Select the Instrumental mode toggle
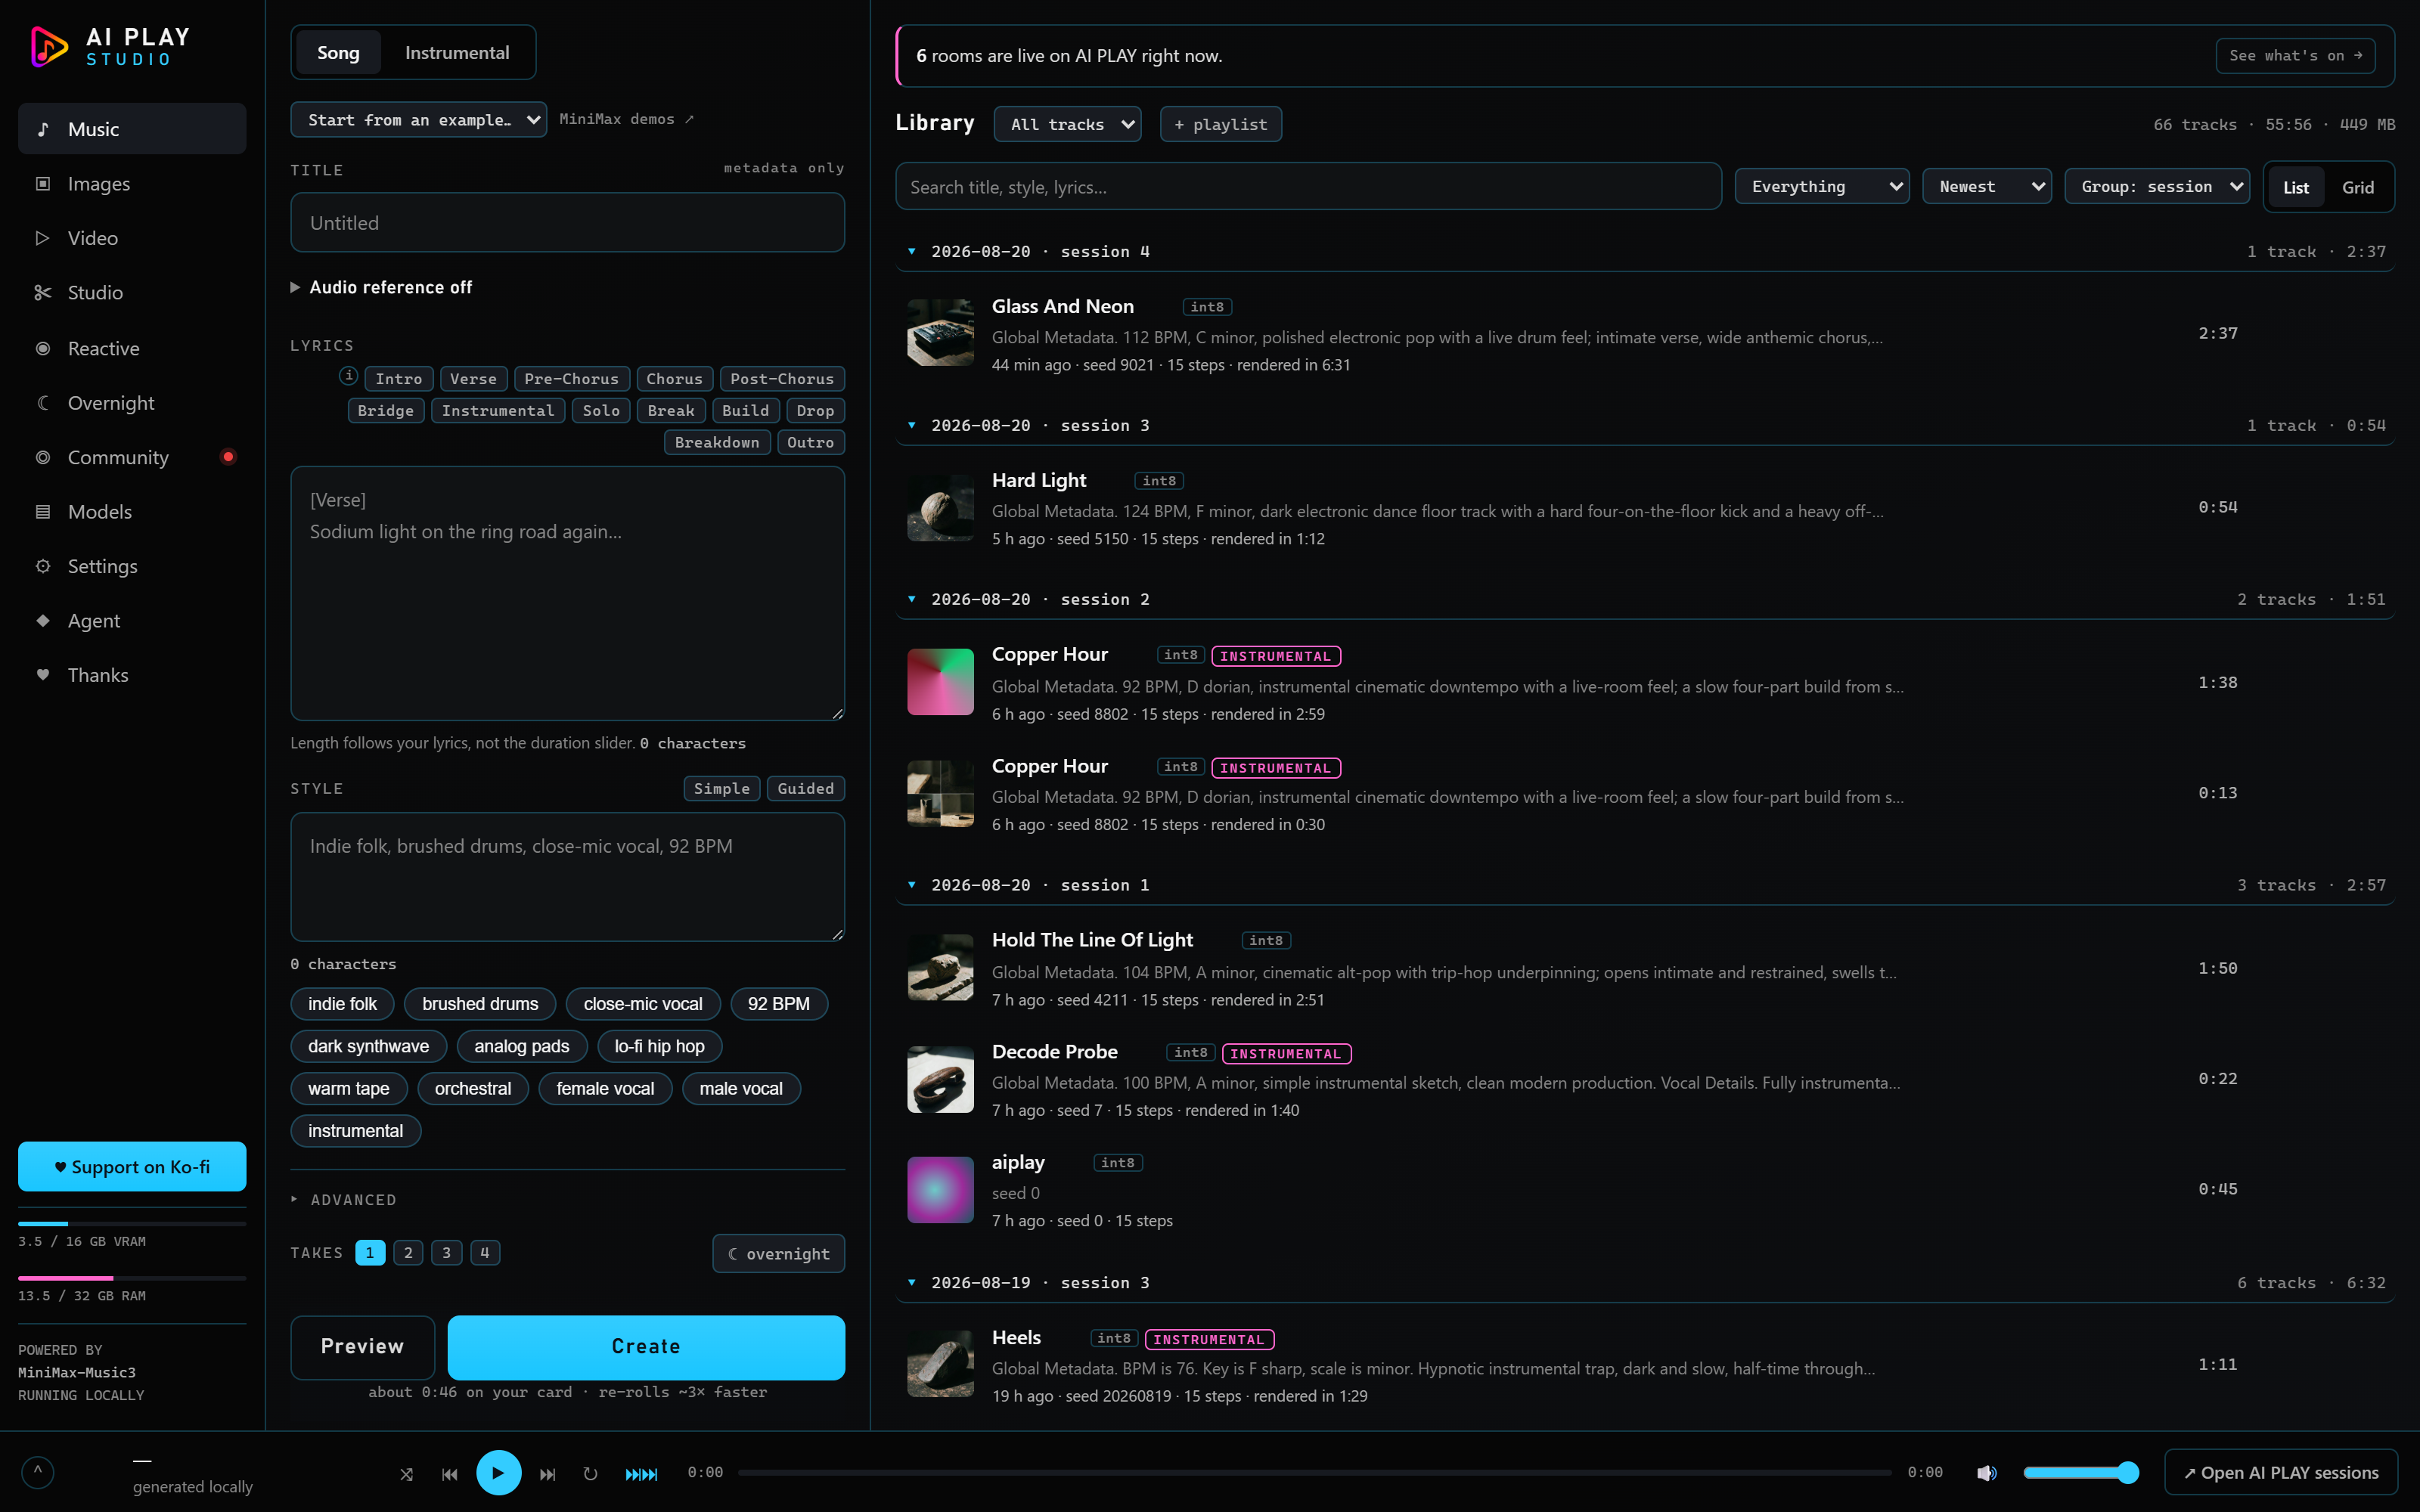 click(x=457, y=52)
